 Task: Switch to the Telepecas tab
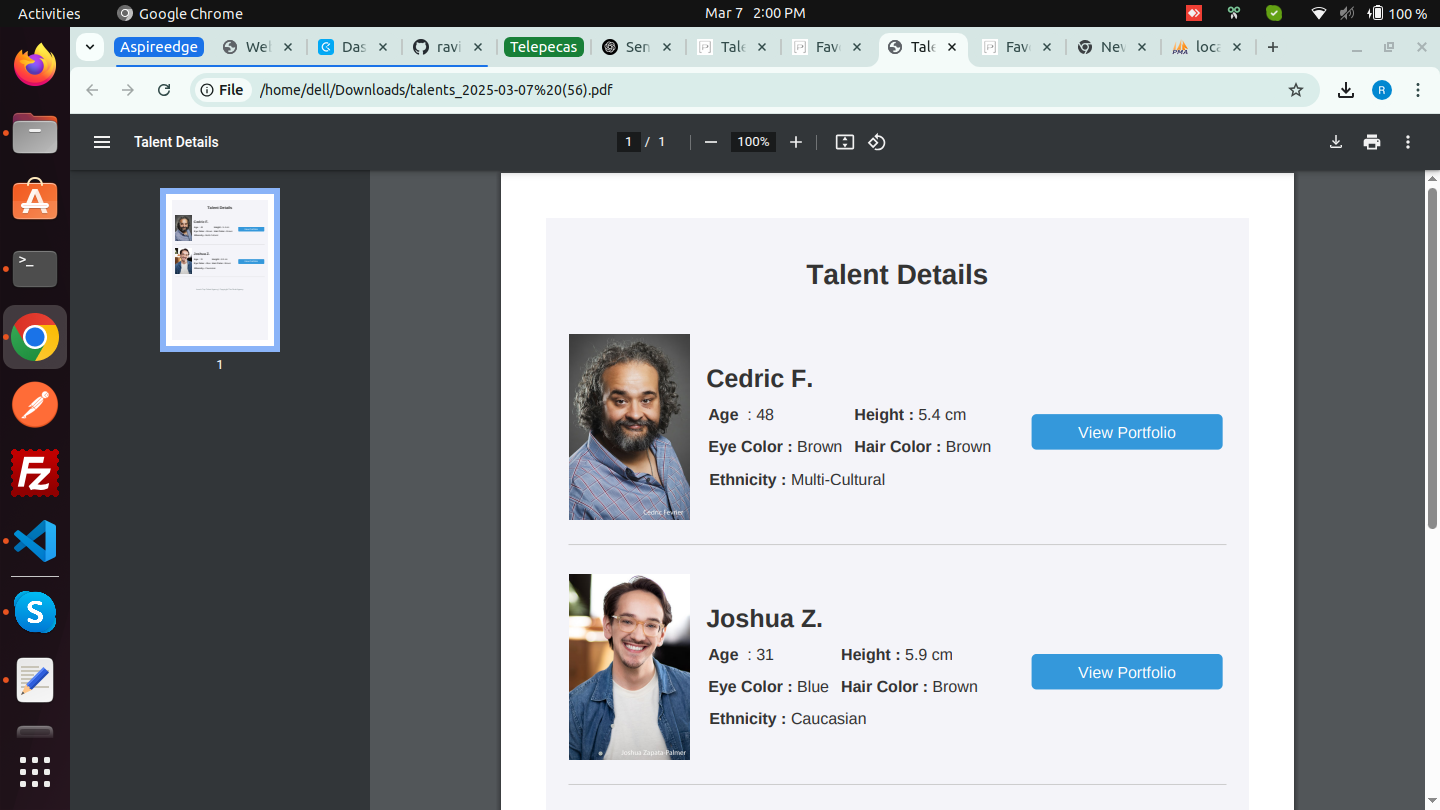pos(544,47)
